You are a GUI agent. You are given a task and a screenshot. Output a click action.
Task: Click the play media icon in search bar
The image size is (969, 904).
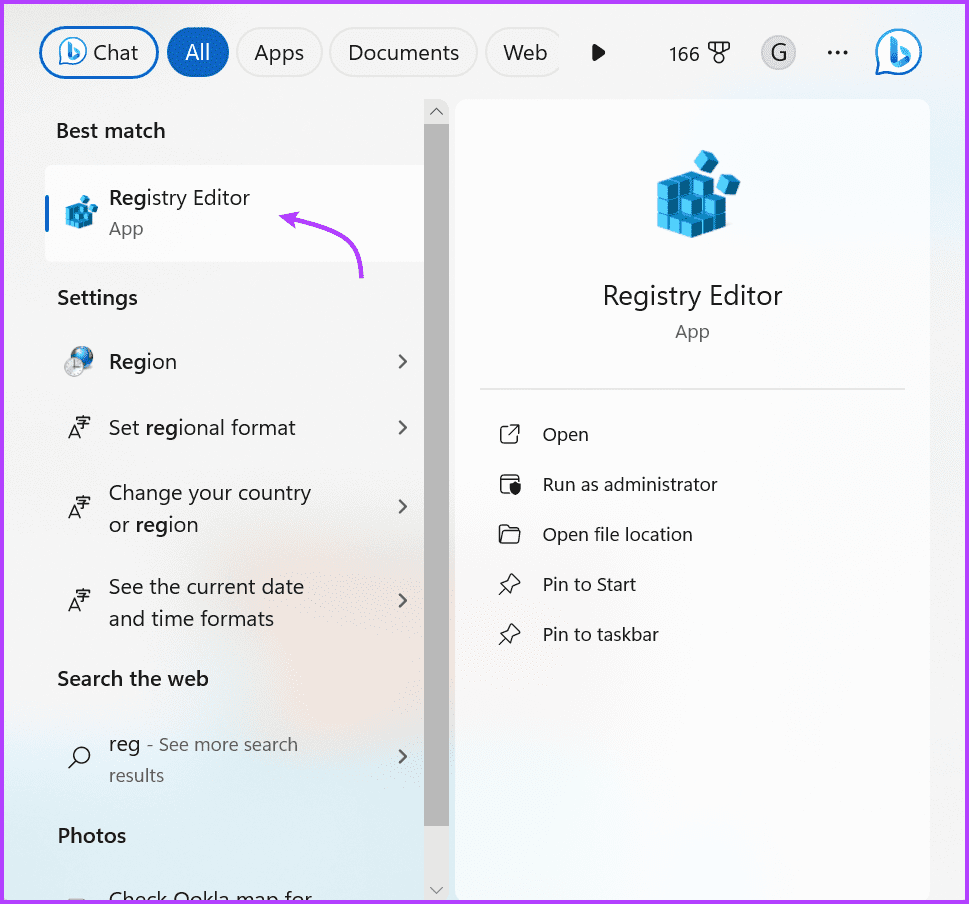(598, 52)
